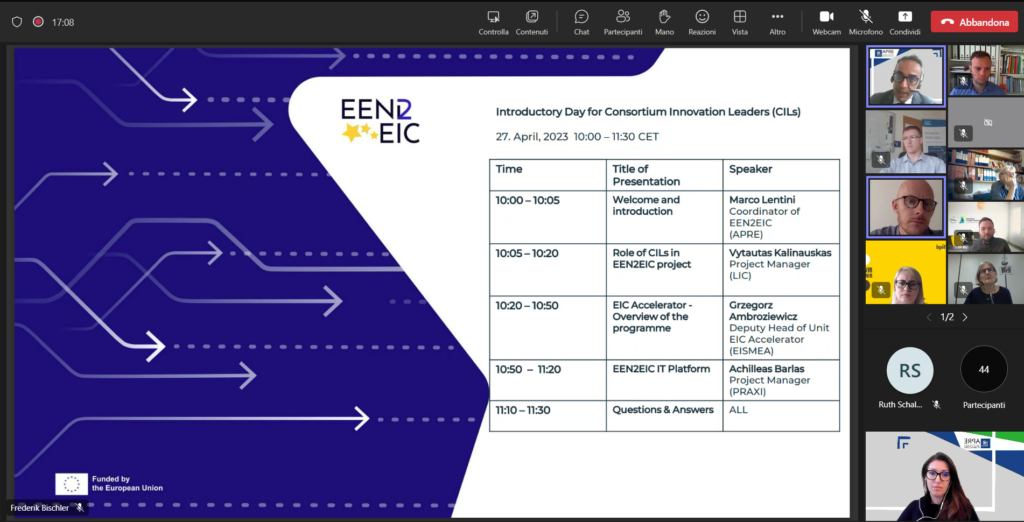Click the muted mic icon on the camera-off tile

coord(963,133)
